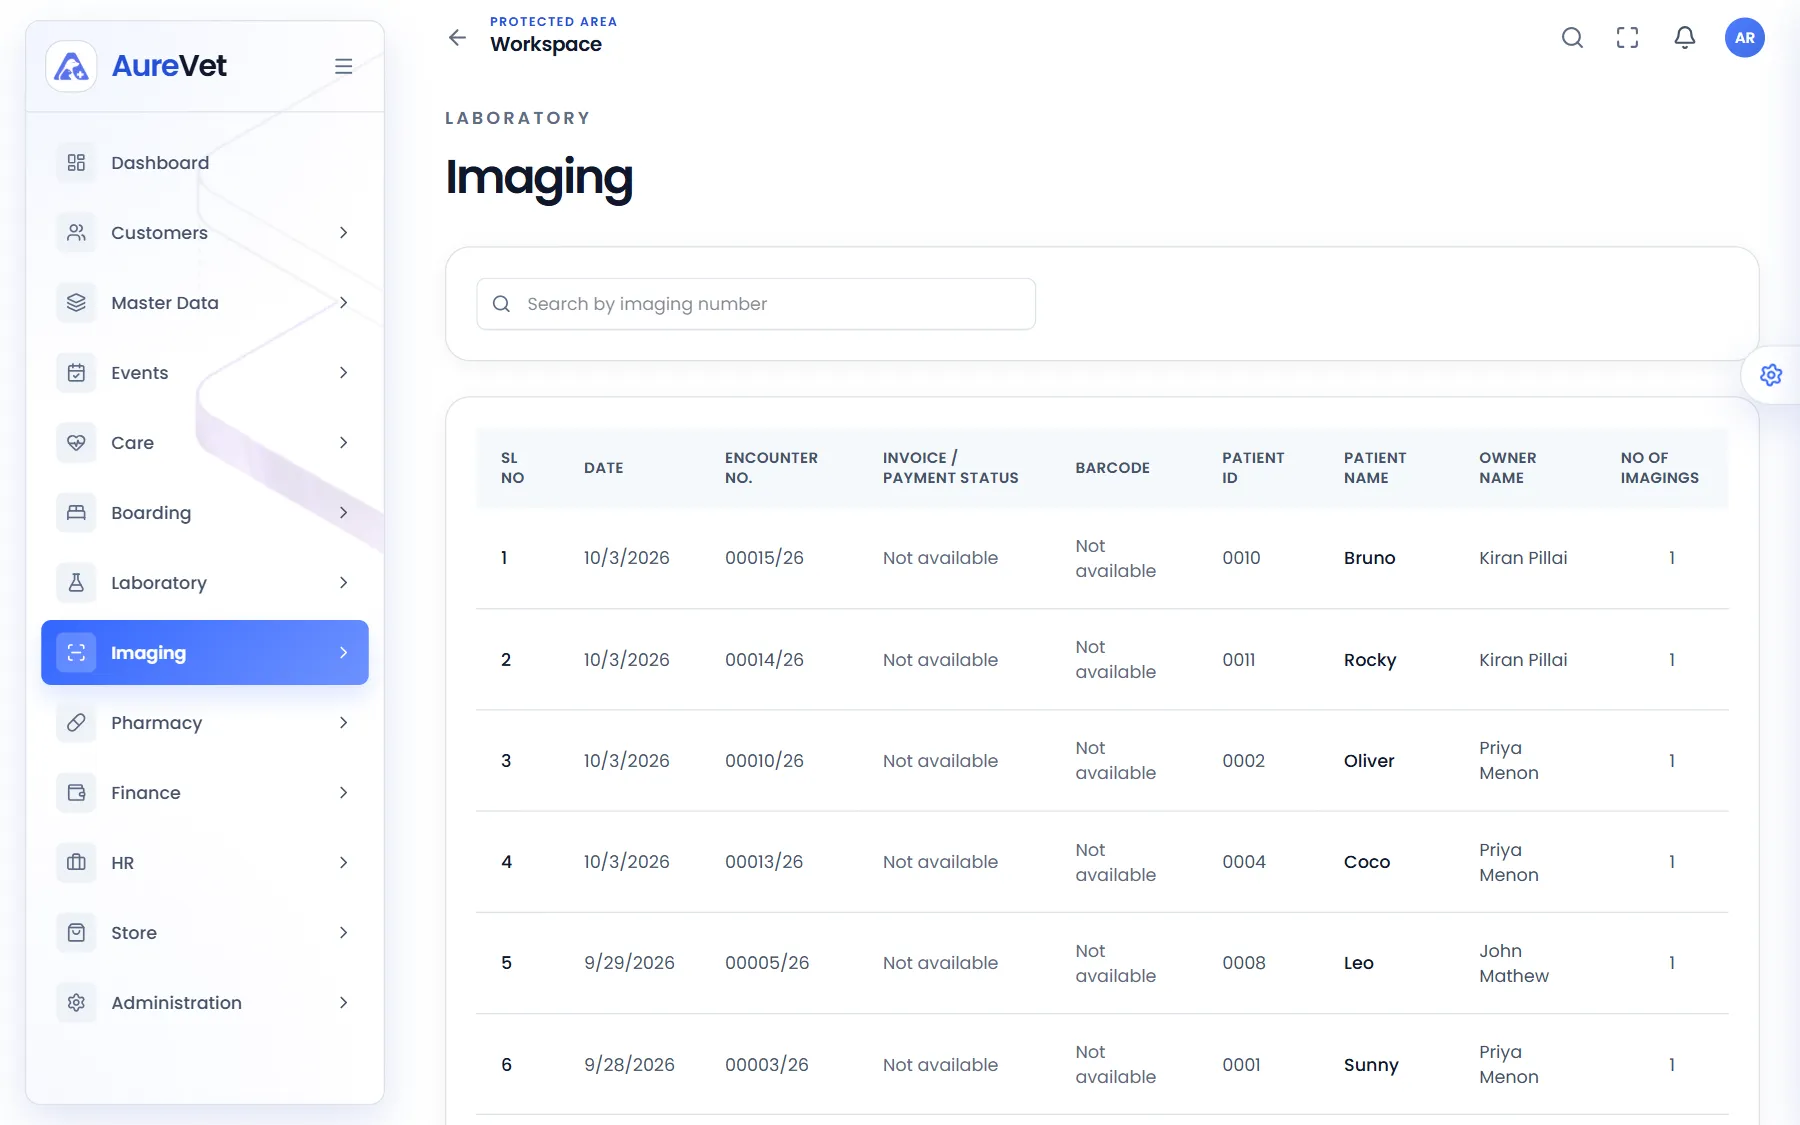Click the Store bag icon
Image resolution: width=1800 pixels, height=1125 pixels.
(76, 933)
